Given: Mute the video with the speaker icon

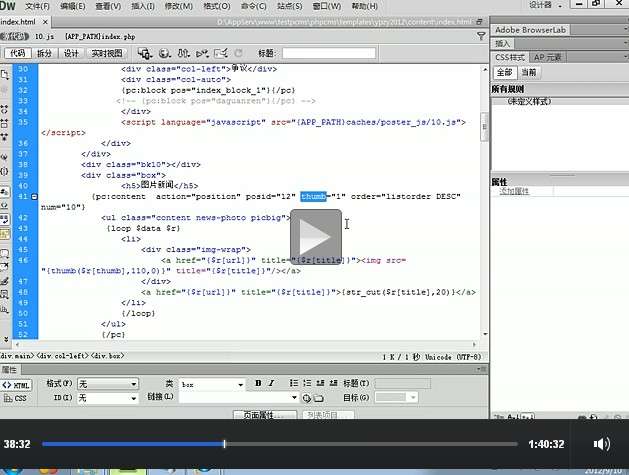Looking at the screenshot, I should pyautogui.click(x=601, y=444).
